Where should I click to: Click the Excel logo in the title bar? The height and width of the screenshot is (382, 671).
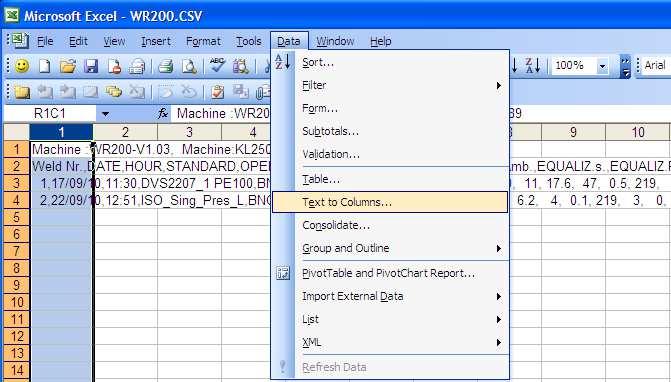(x=12, y=15)
